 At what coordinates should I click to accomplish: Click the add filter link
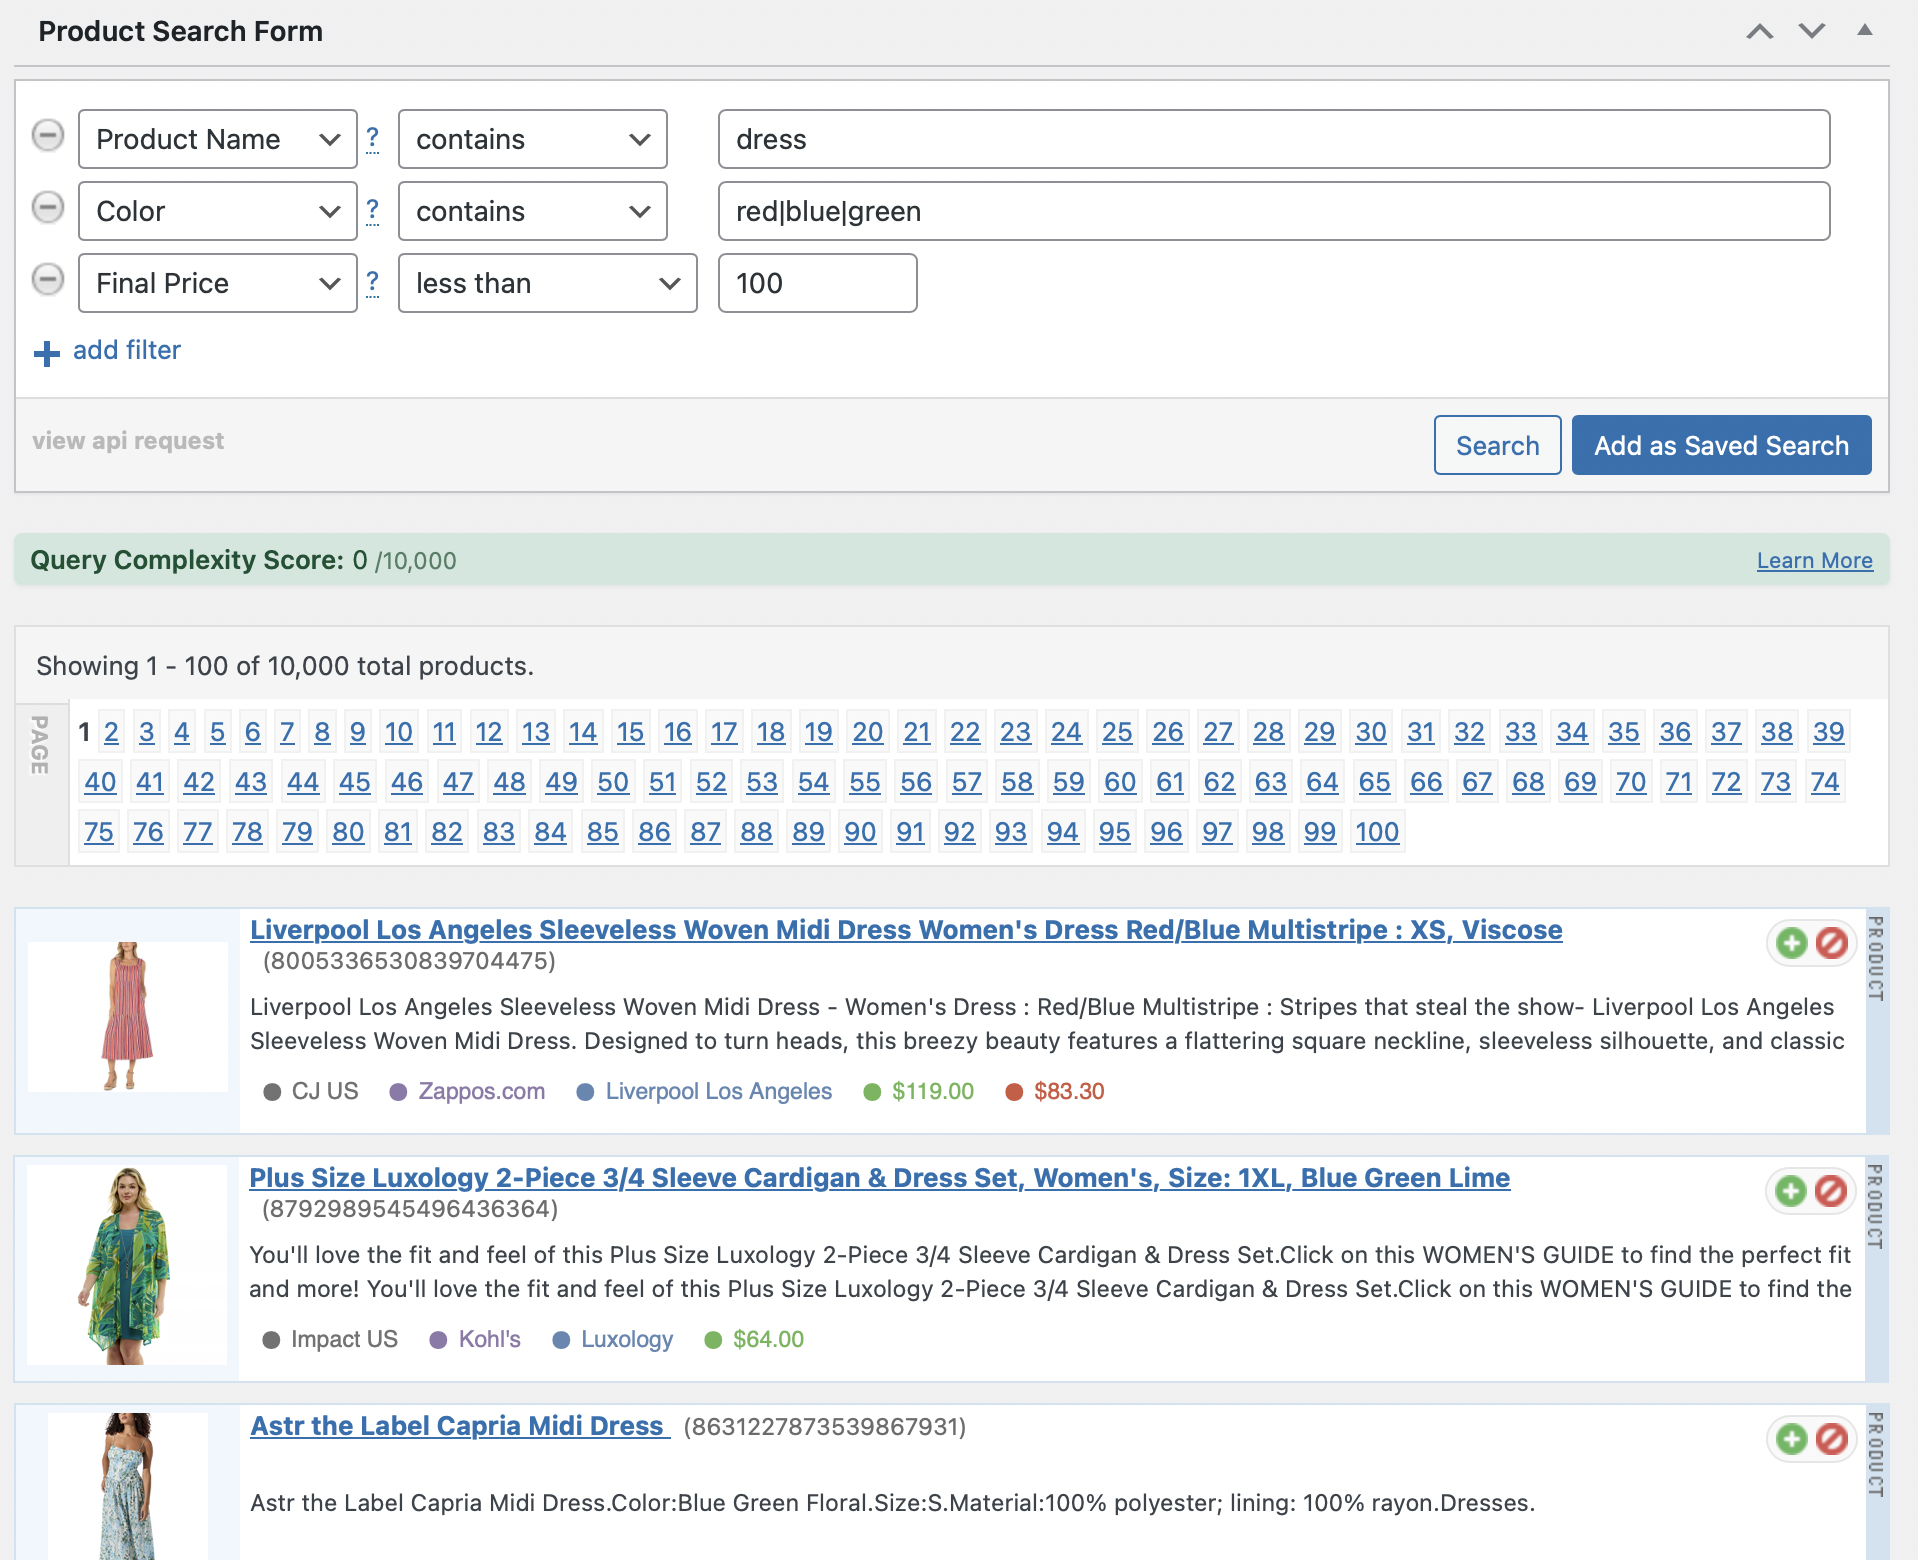click(x=127, y=350)
